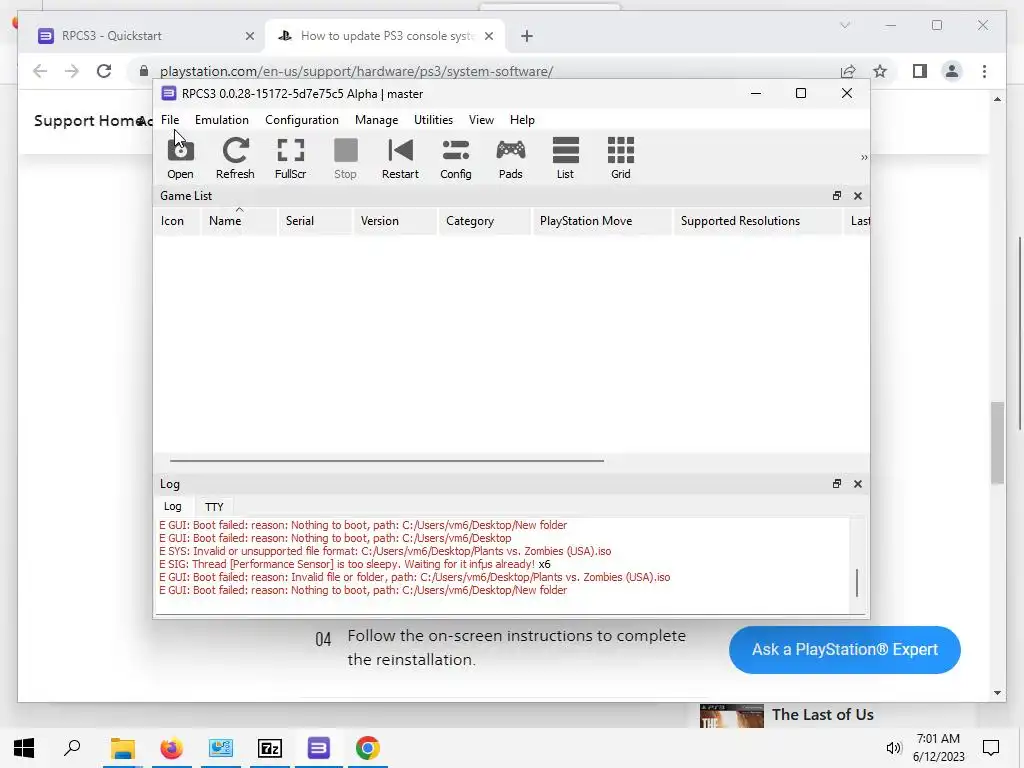
Task: Sort game list by Name column
Action: coord(238,221)
